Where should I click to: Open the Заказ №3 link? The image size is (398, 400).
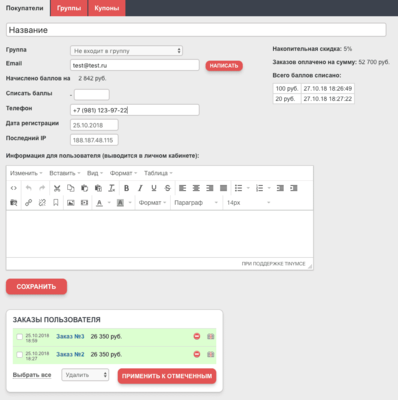tap(70, 336)
